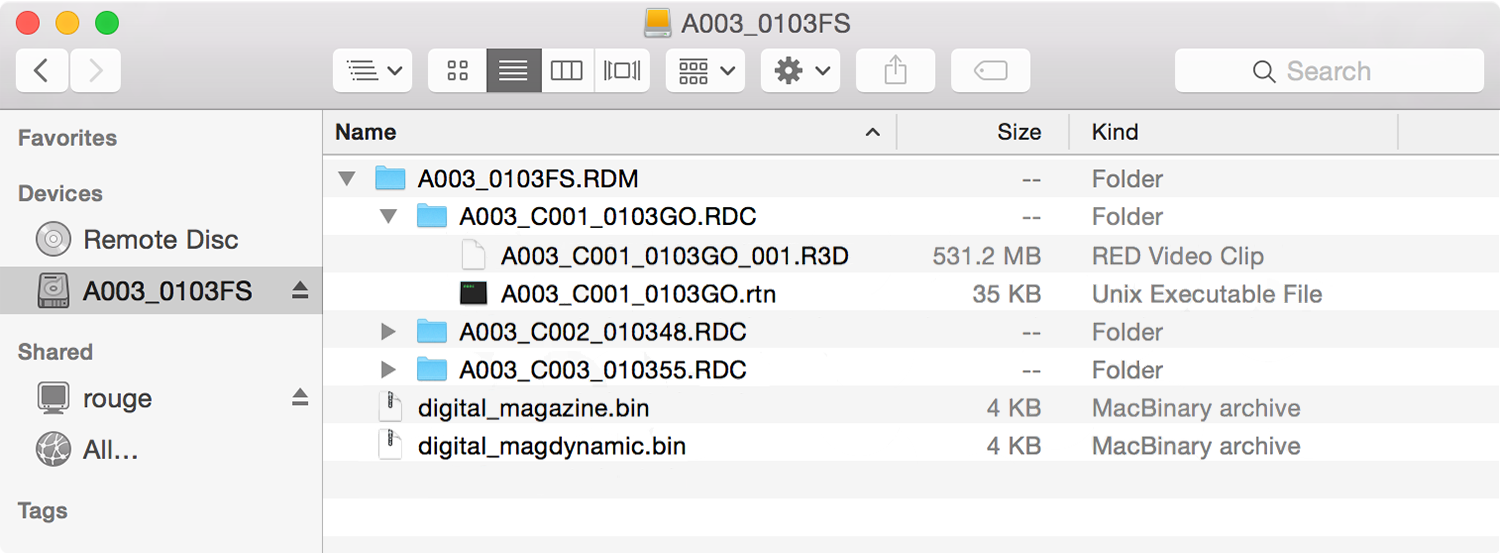Click the All… network globe icon
Viewport: 1500px width, 553px height.
click(x=53, y=450)
